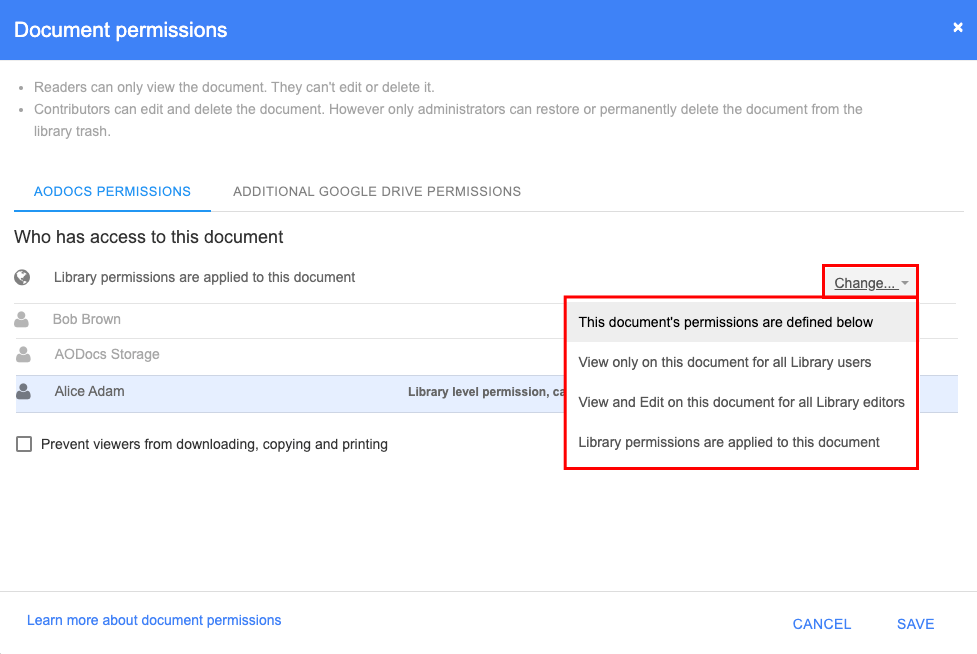977x654 pixels.
Task: Click the user icon next to AODocs Storage
Action: pos(24,354)
